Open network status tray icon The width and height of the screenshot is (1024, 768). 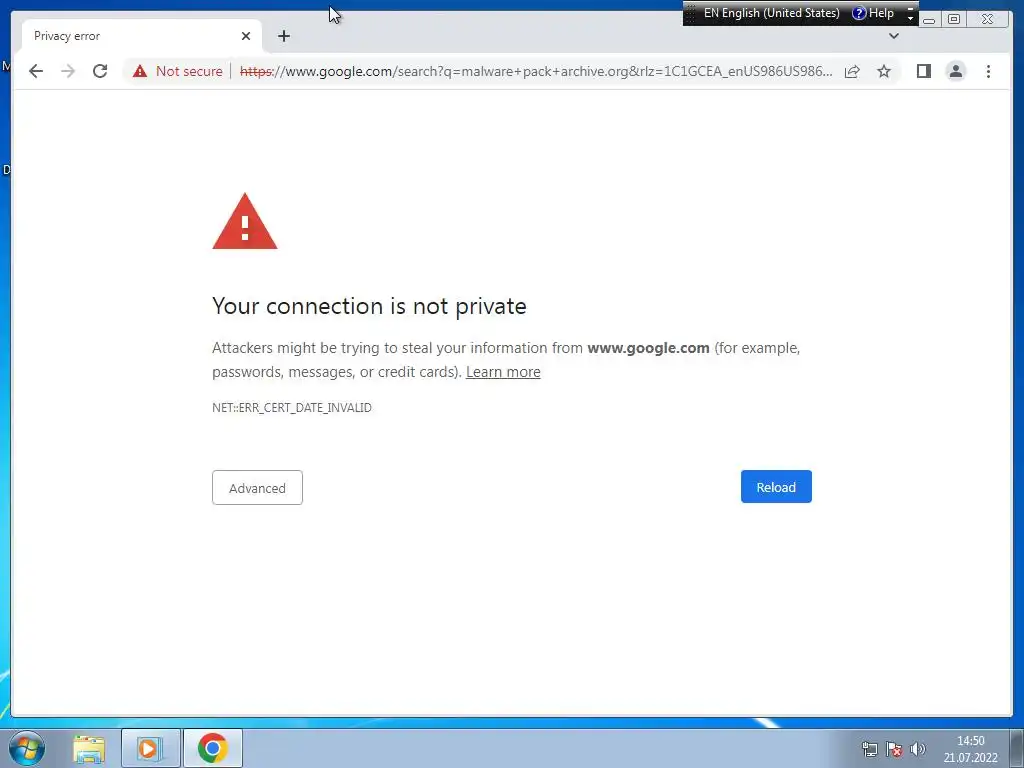869,749
